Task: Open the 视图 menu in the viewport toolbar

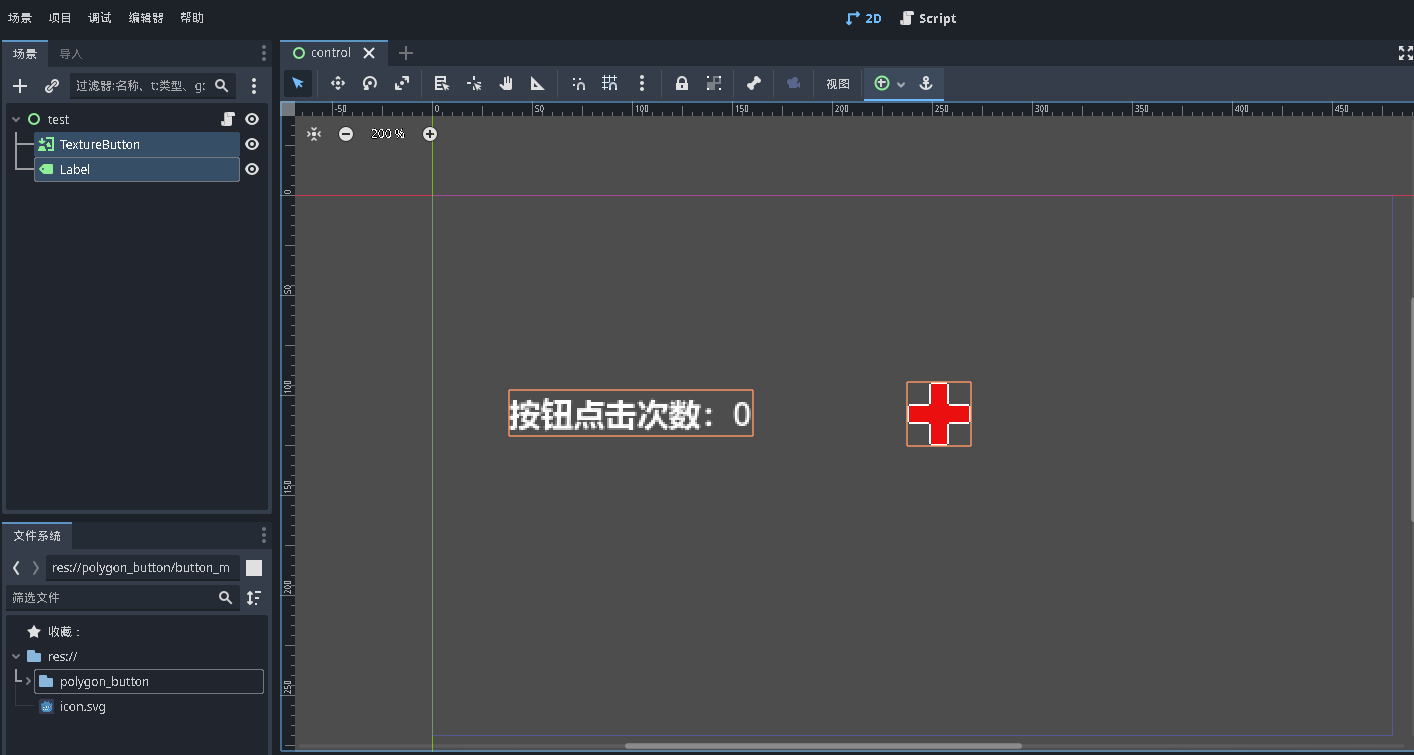Action: click(x=837, y=84)
